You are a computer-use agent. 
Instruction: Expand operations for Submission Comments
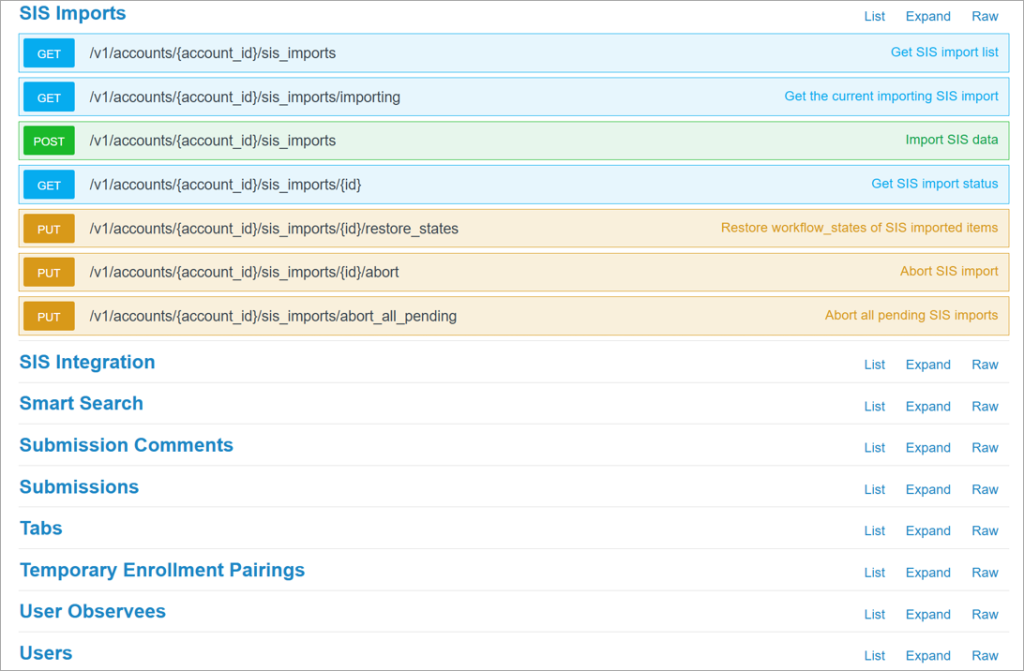click(x=928, y=448)
